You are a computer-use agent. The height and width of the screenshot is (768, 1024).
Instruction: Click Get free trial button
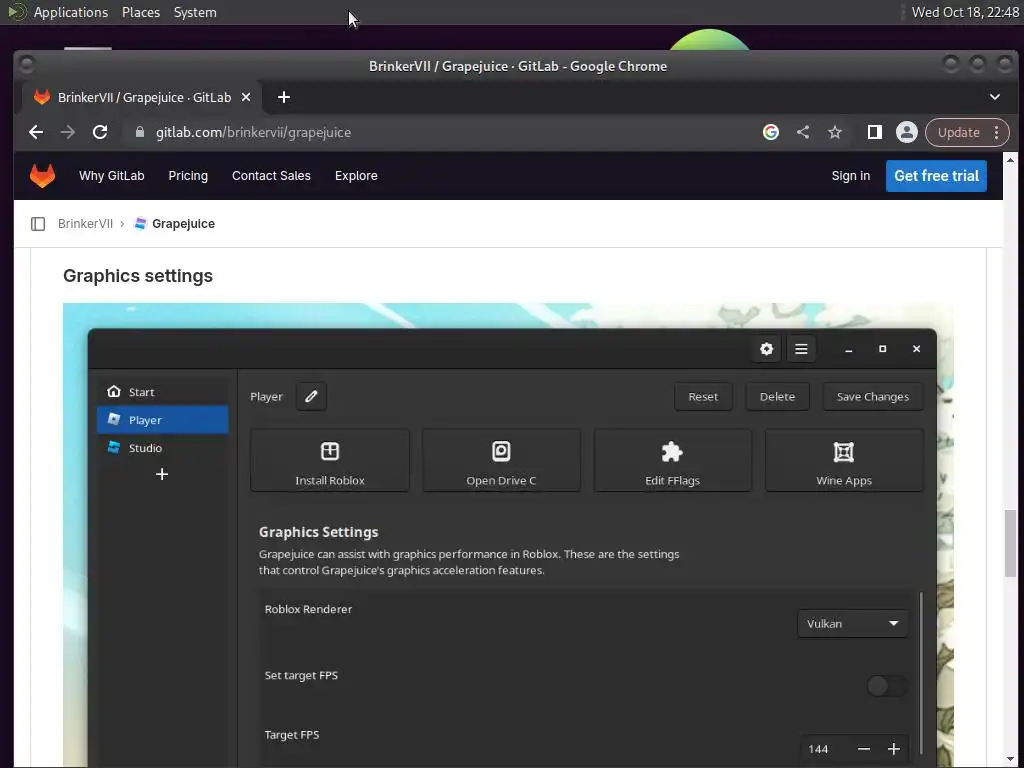[x=936, y=176]
